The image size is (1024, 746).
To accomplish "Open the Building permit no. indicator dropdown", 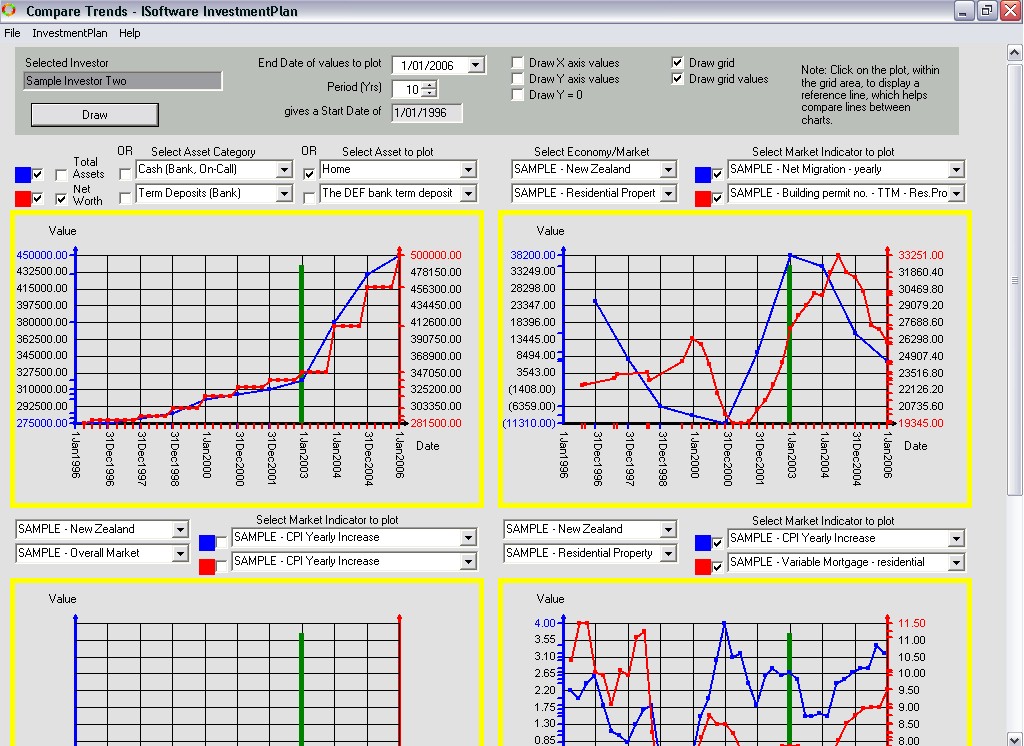I will click(x=956, y=194).
